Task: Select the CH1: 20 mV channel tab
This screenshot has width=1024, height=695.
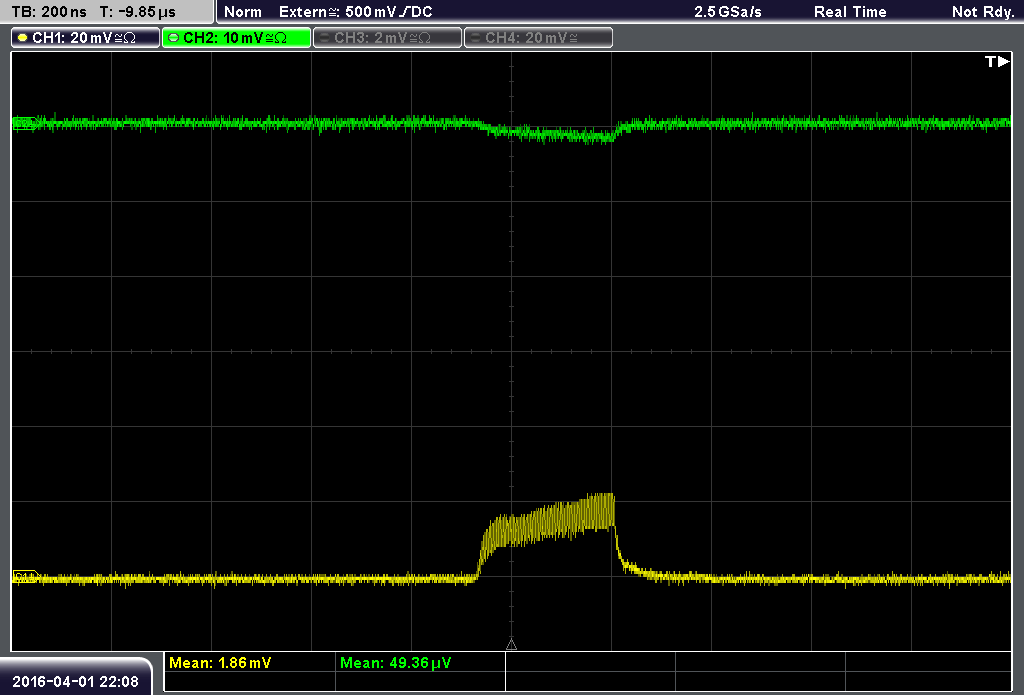Action: [85, 38]
